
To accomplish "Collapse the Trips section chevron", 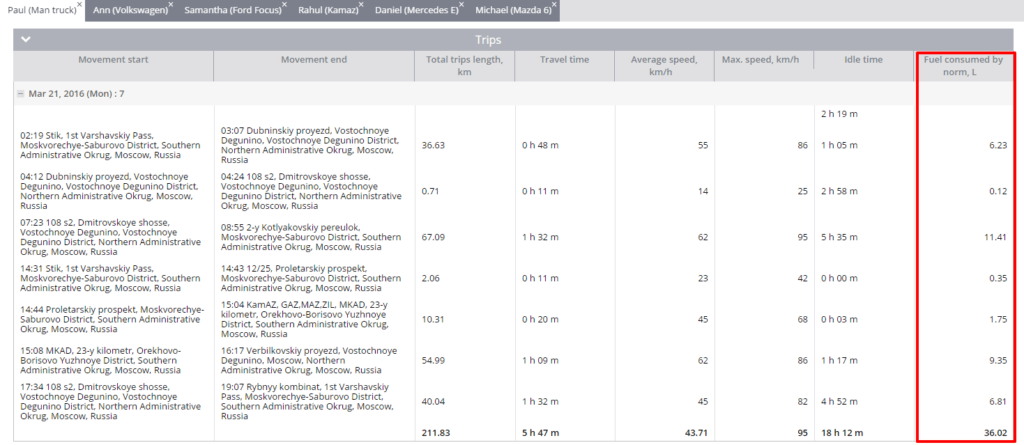I will tap(25, 40).
